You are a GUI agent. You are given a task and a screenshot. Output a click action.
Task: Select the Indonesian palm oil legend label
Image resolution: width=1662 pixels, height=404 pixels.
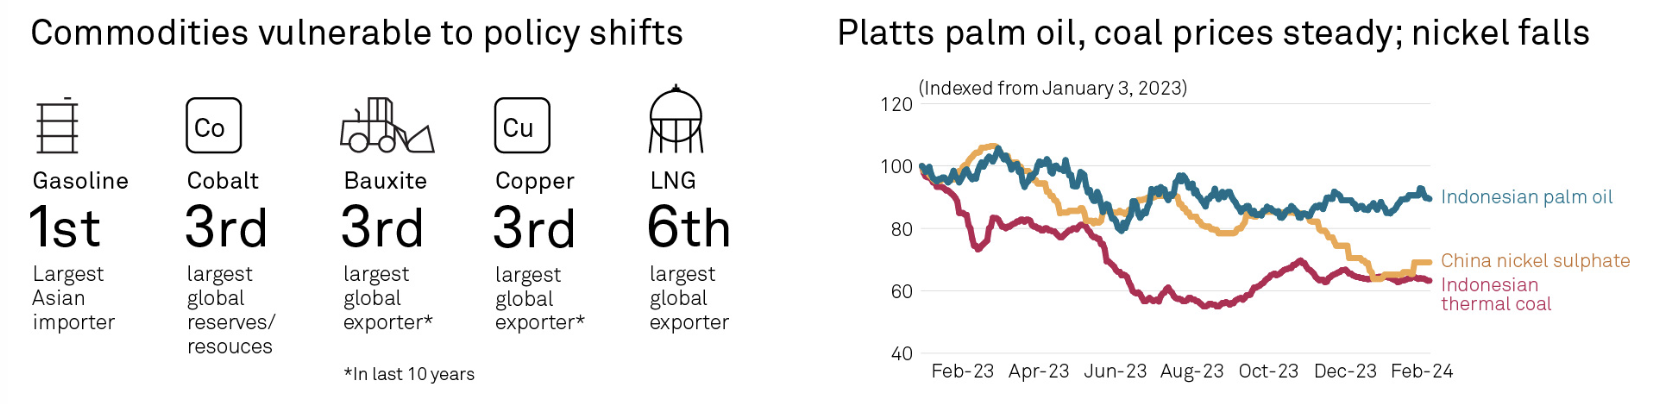click(x=1526, y=197)
